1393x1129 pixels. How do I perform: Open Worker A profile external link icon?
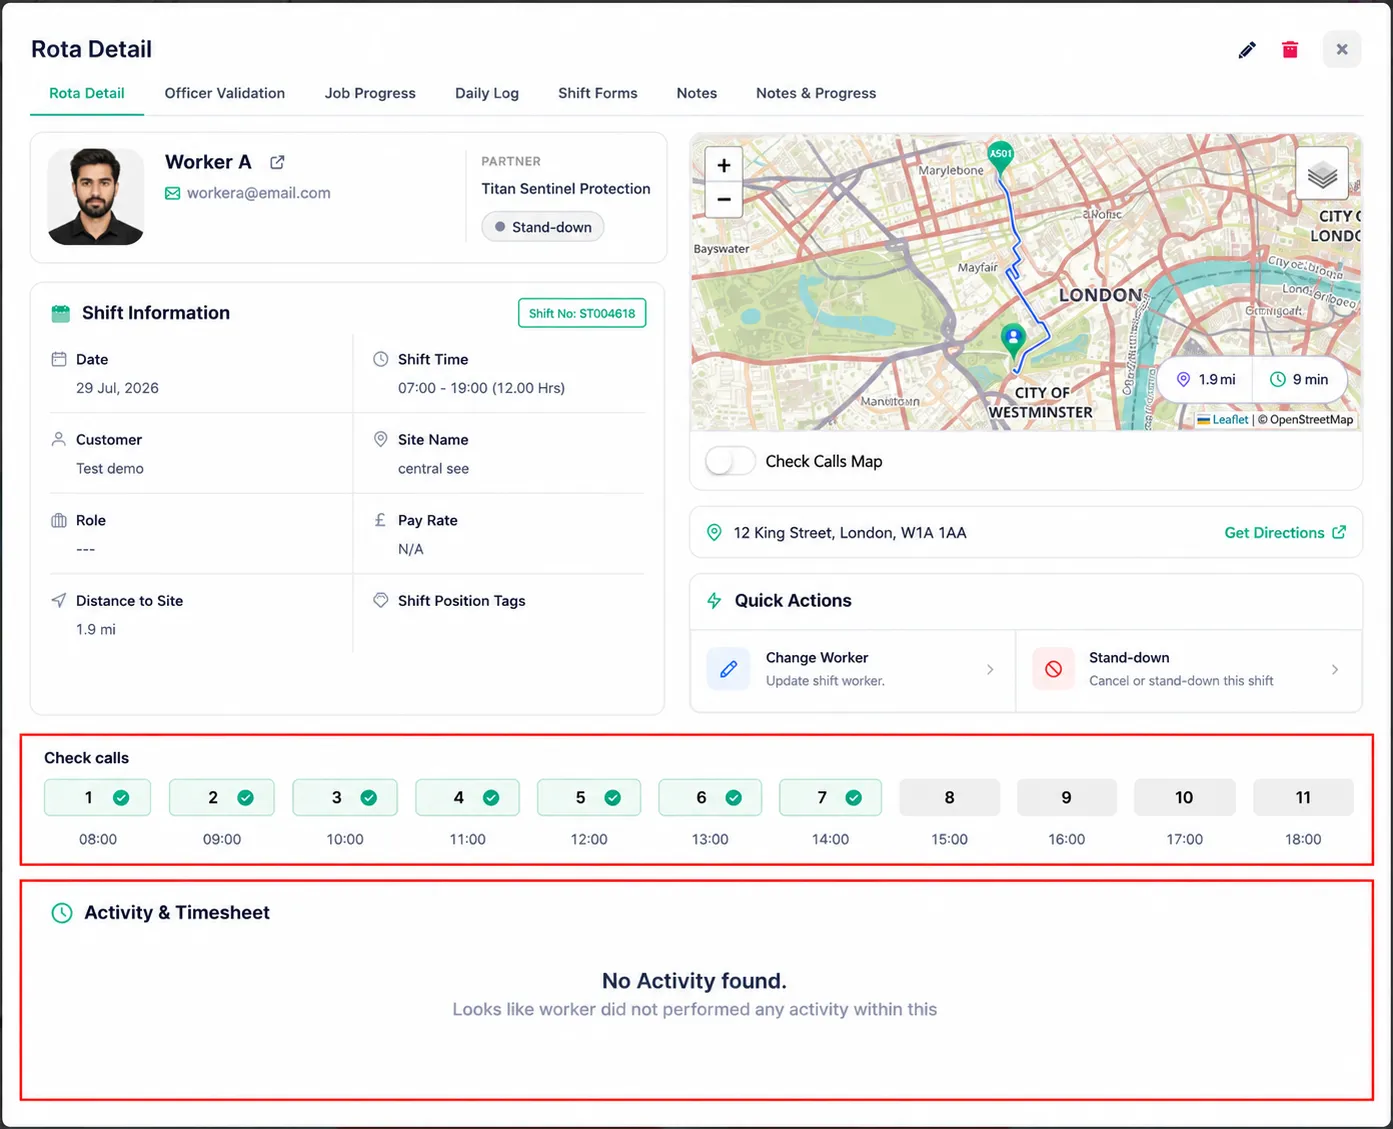(277, 162)
